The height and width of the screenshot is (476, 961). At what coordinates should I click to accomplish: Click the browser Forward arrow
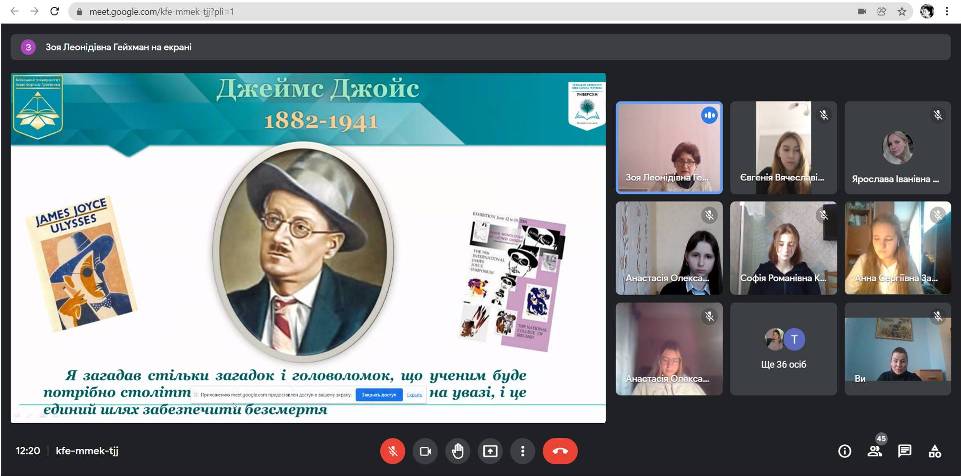click(x=34, y=11)
